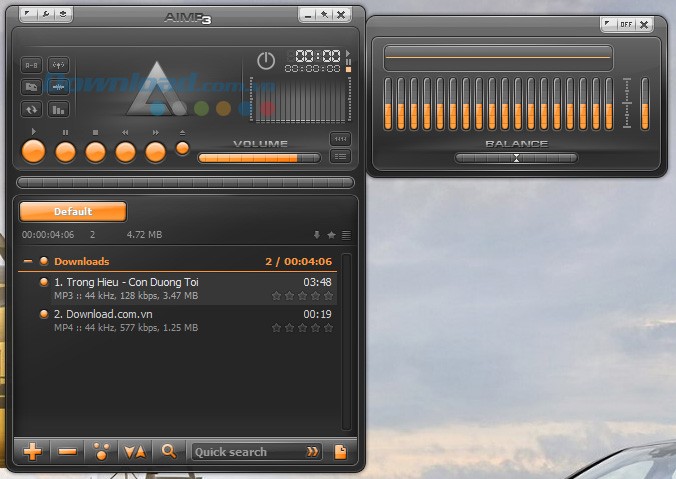Open the sorting arrows icon in playlist toolbar

coord(134,451)
